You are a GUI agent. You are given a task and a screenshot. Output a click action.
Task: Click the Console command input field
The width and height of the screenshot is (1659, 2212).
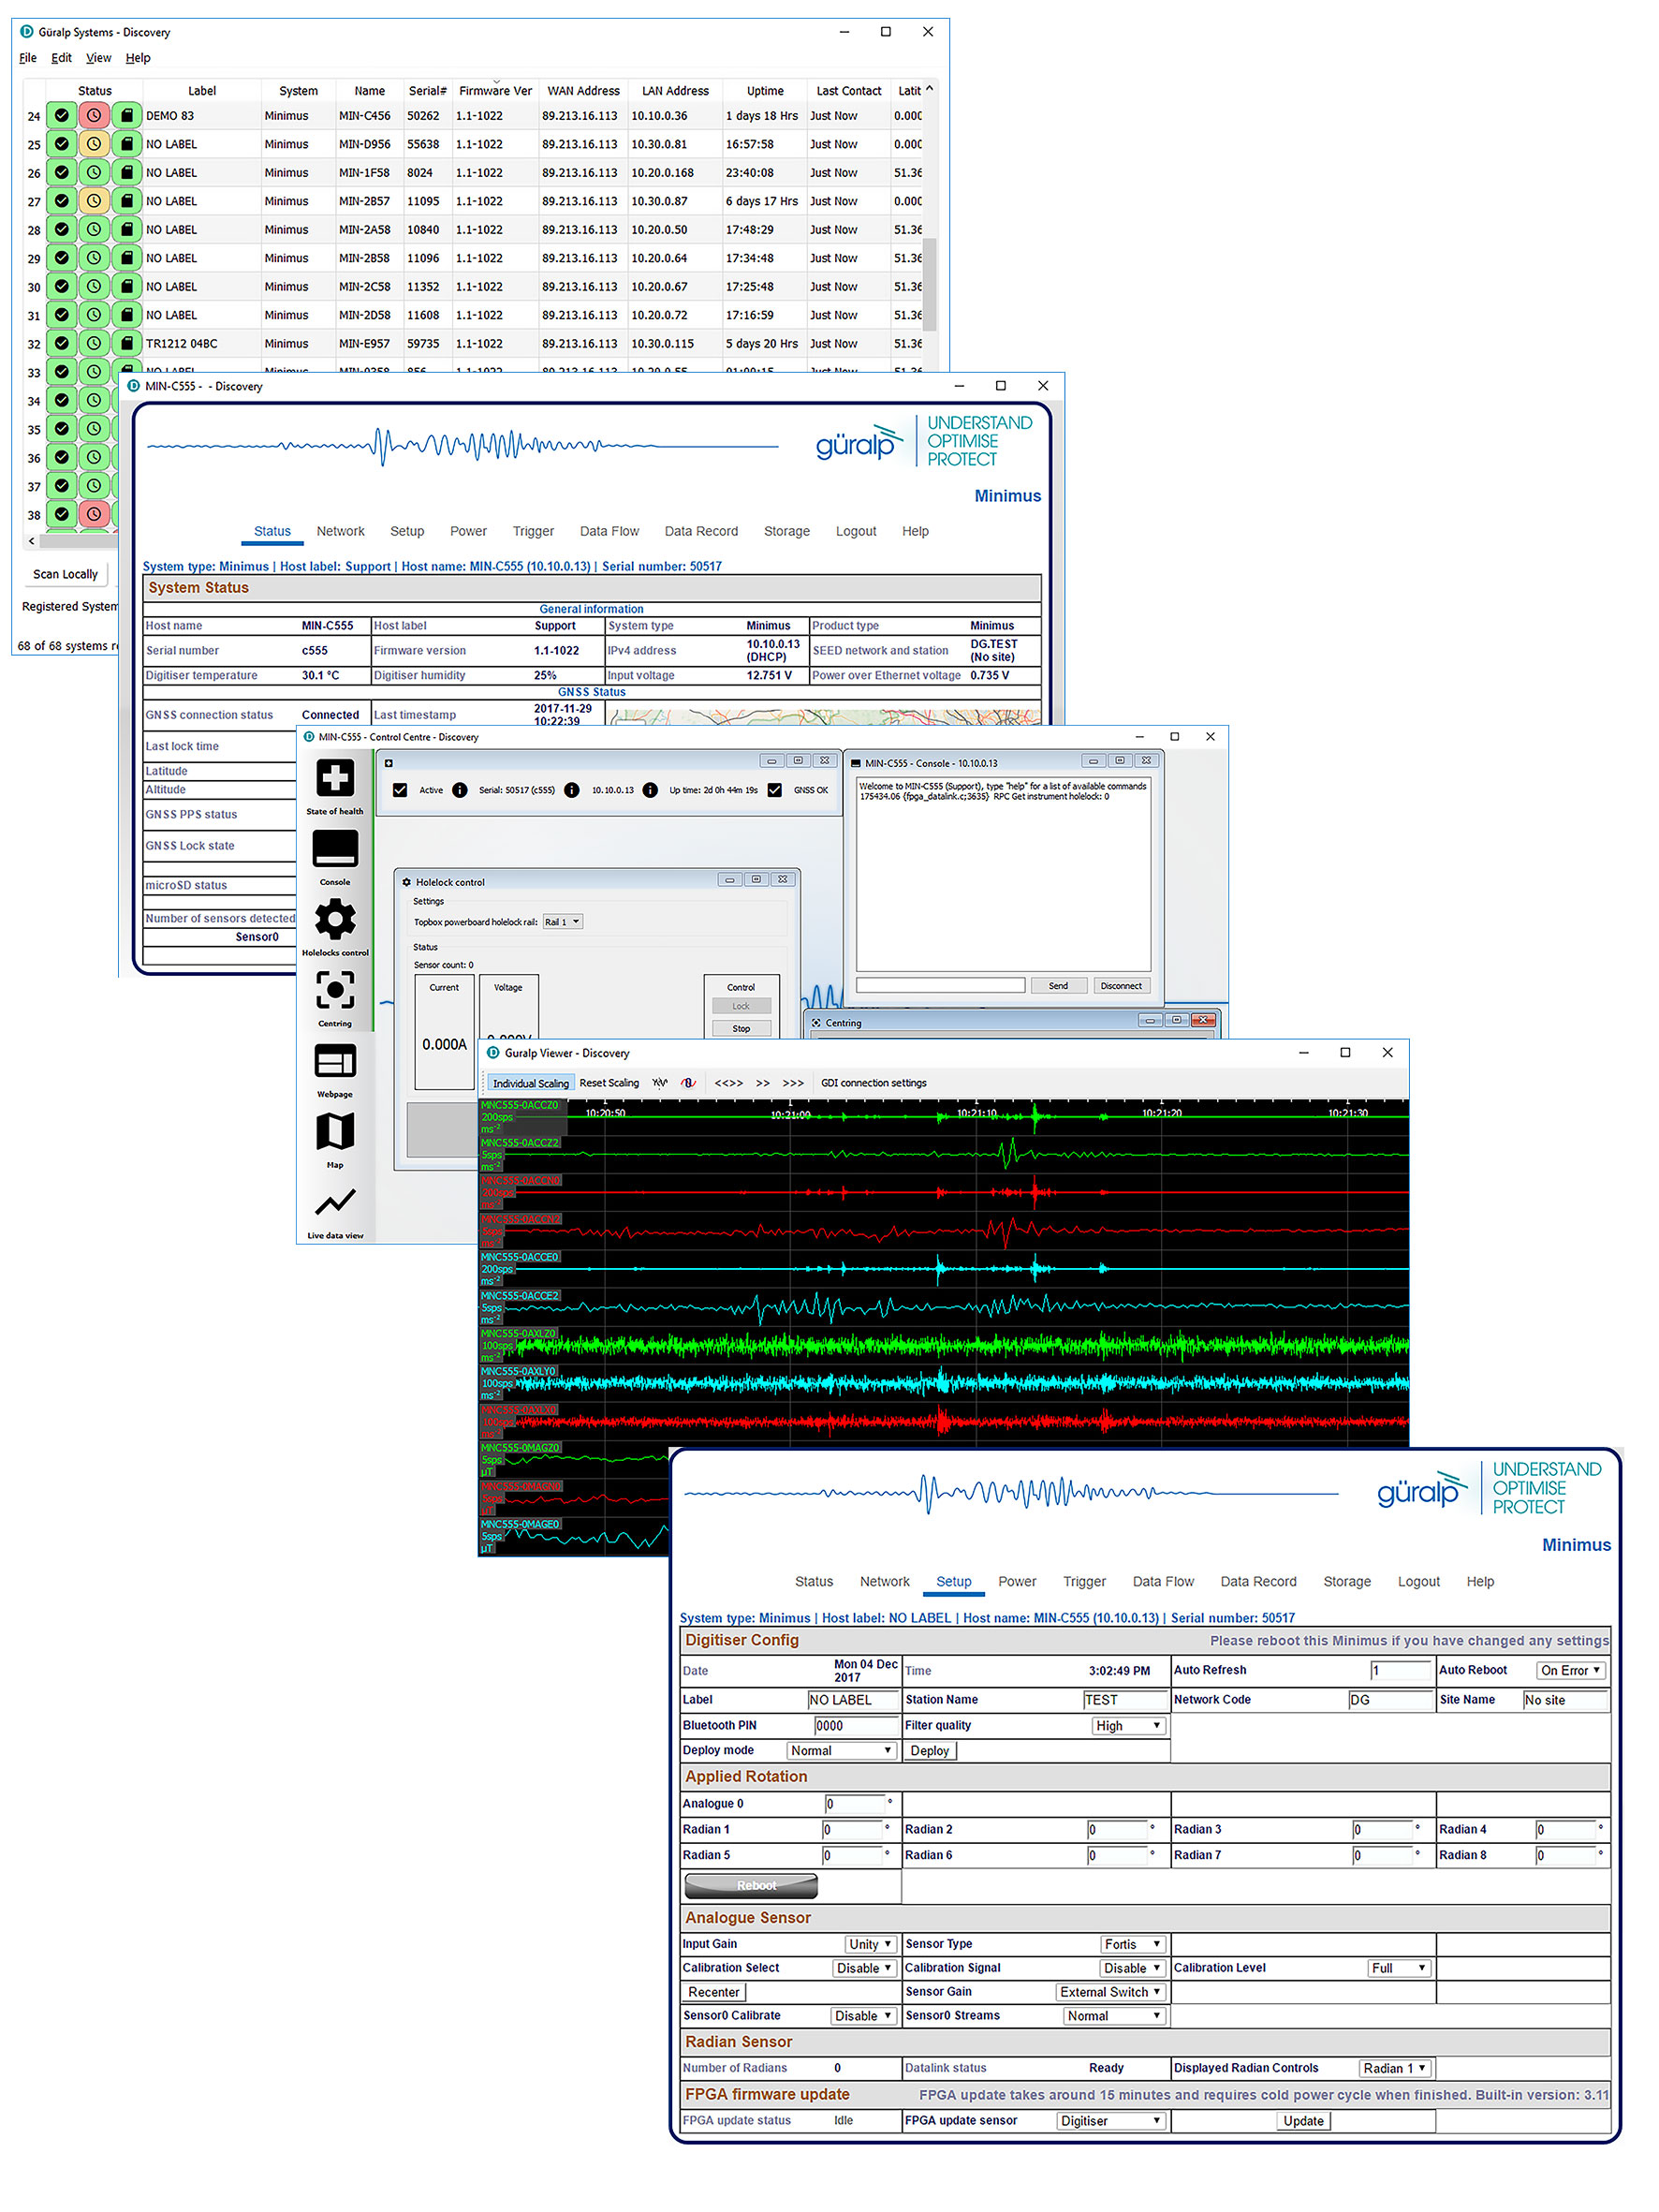point(940,986)
